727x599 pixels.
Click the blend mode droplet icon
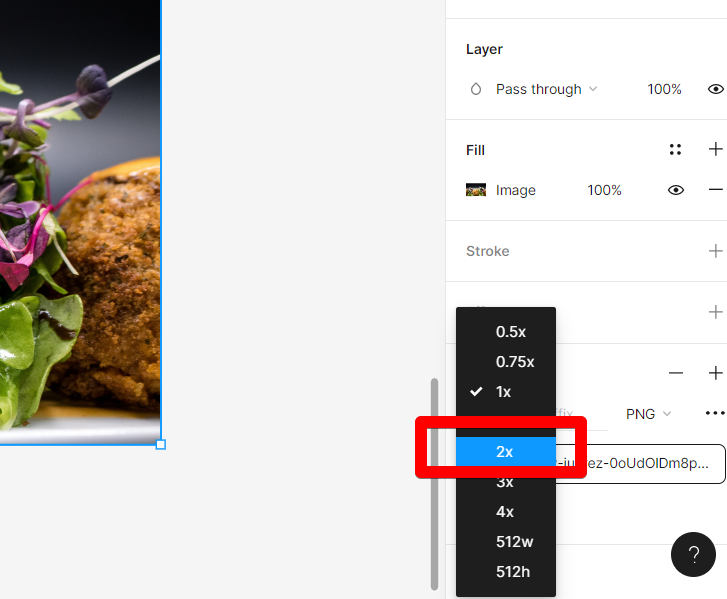point(476,89)
